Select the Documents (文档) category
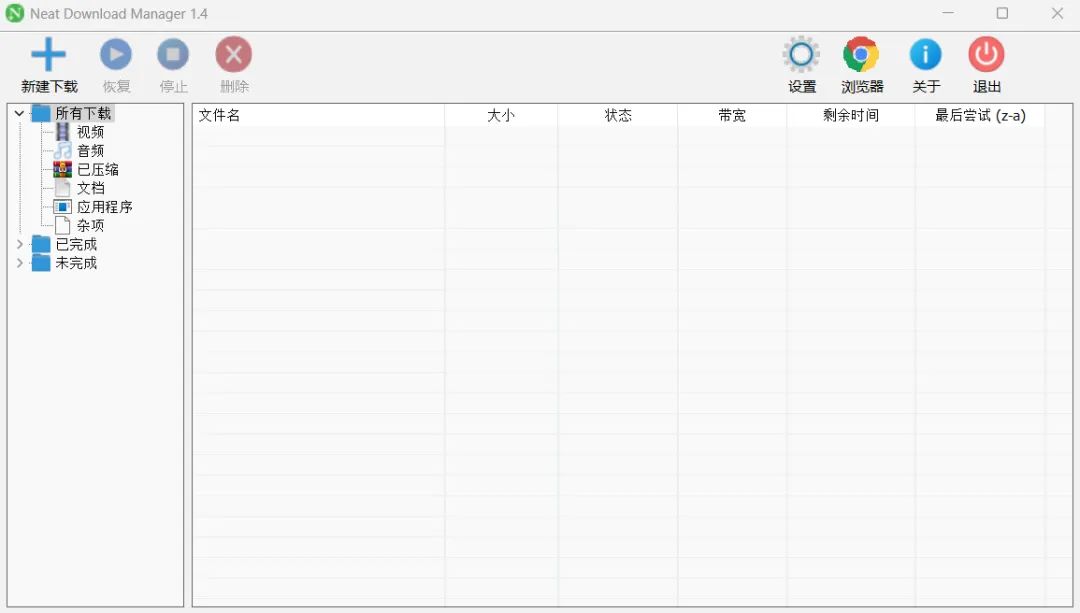 [x=90, y=188]
